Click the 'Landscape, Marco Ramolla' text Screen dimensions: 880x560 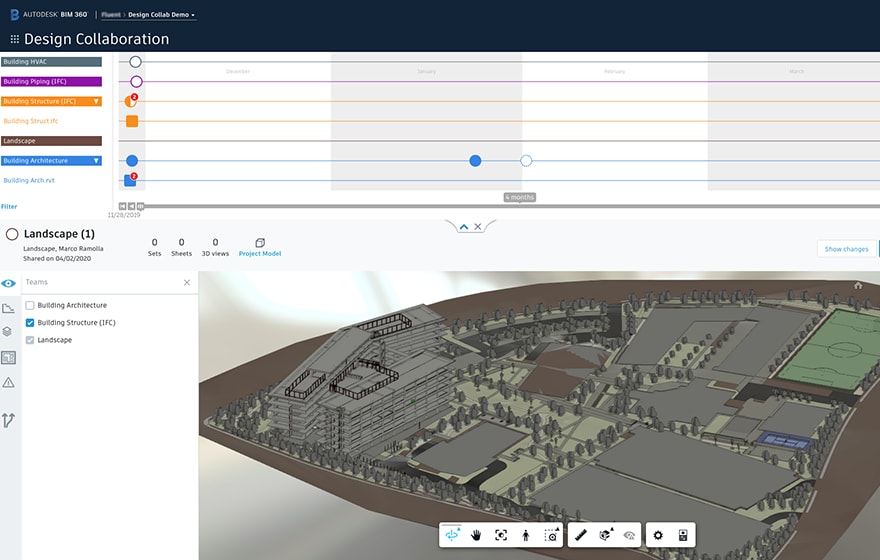pos(63,249)
